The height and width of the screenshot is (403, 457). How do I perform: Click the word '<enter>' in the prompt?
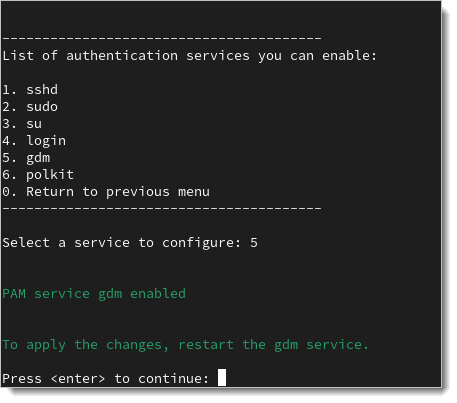point(78,379)
